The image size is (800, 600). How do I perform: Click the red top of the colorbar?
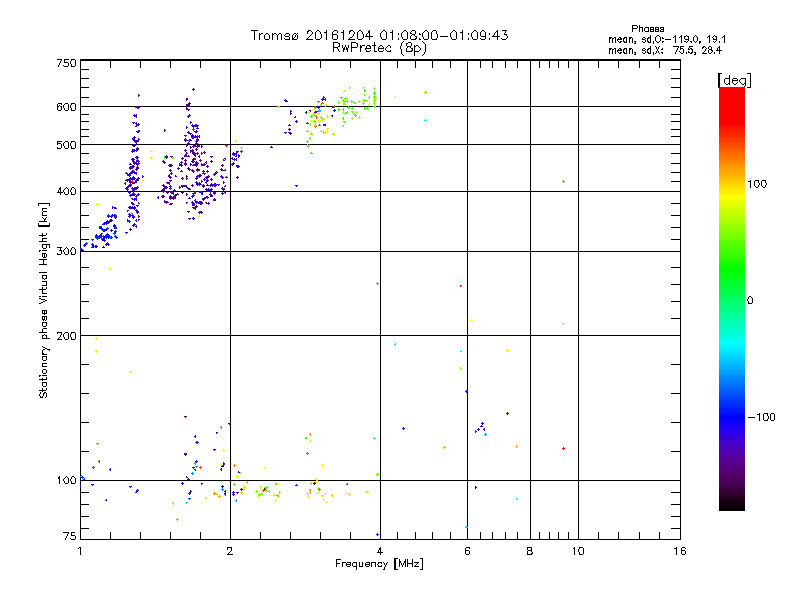click(731, 93)
